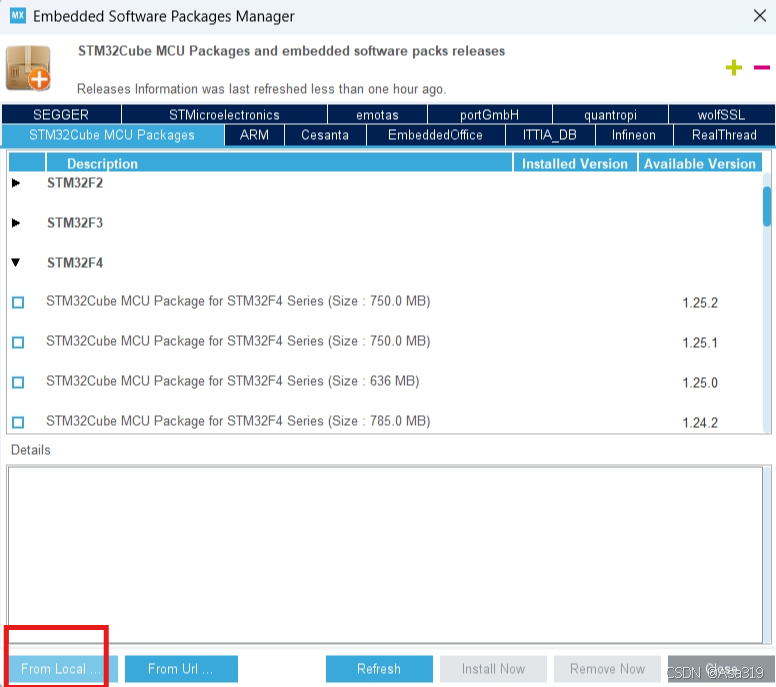Click the green plus expand-all icon
Screen dimensions: 776x687
coord(733,67)
